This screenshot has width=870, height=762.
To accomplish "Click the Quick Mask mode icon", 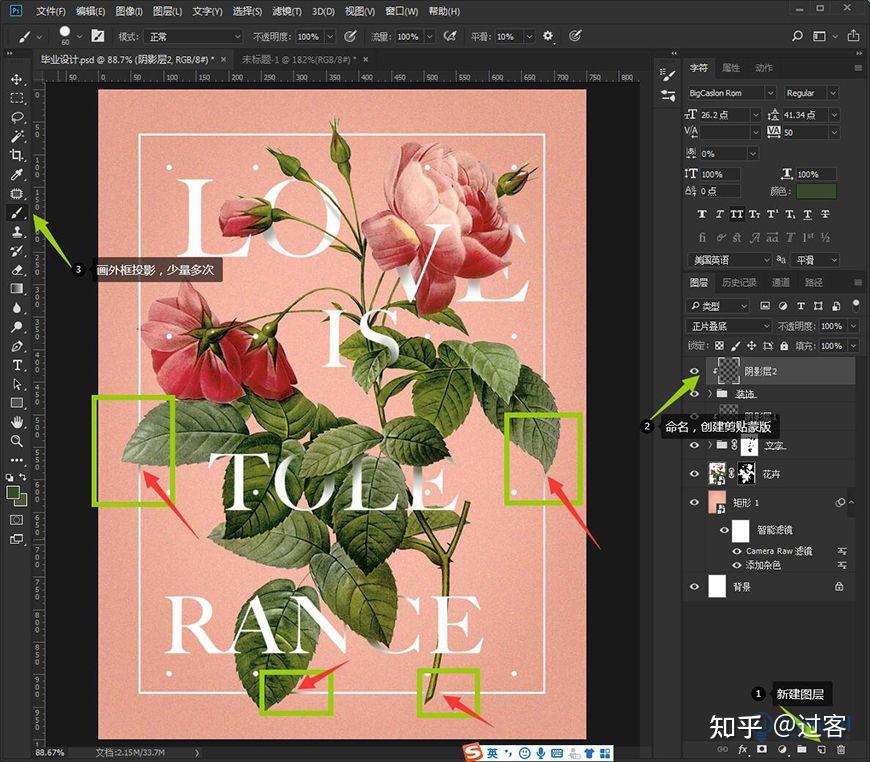I will tap(17, 519).
